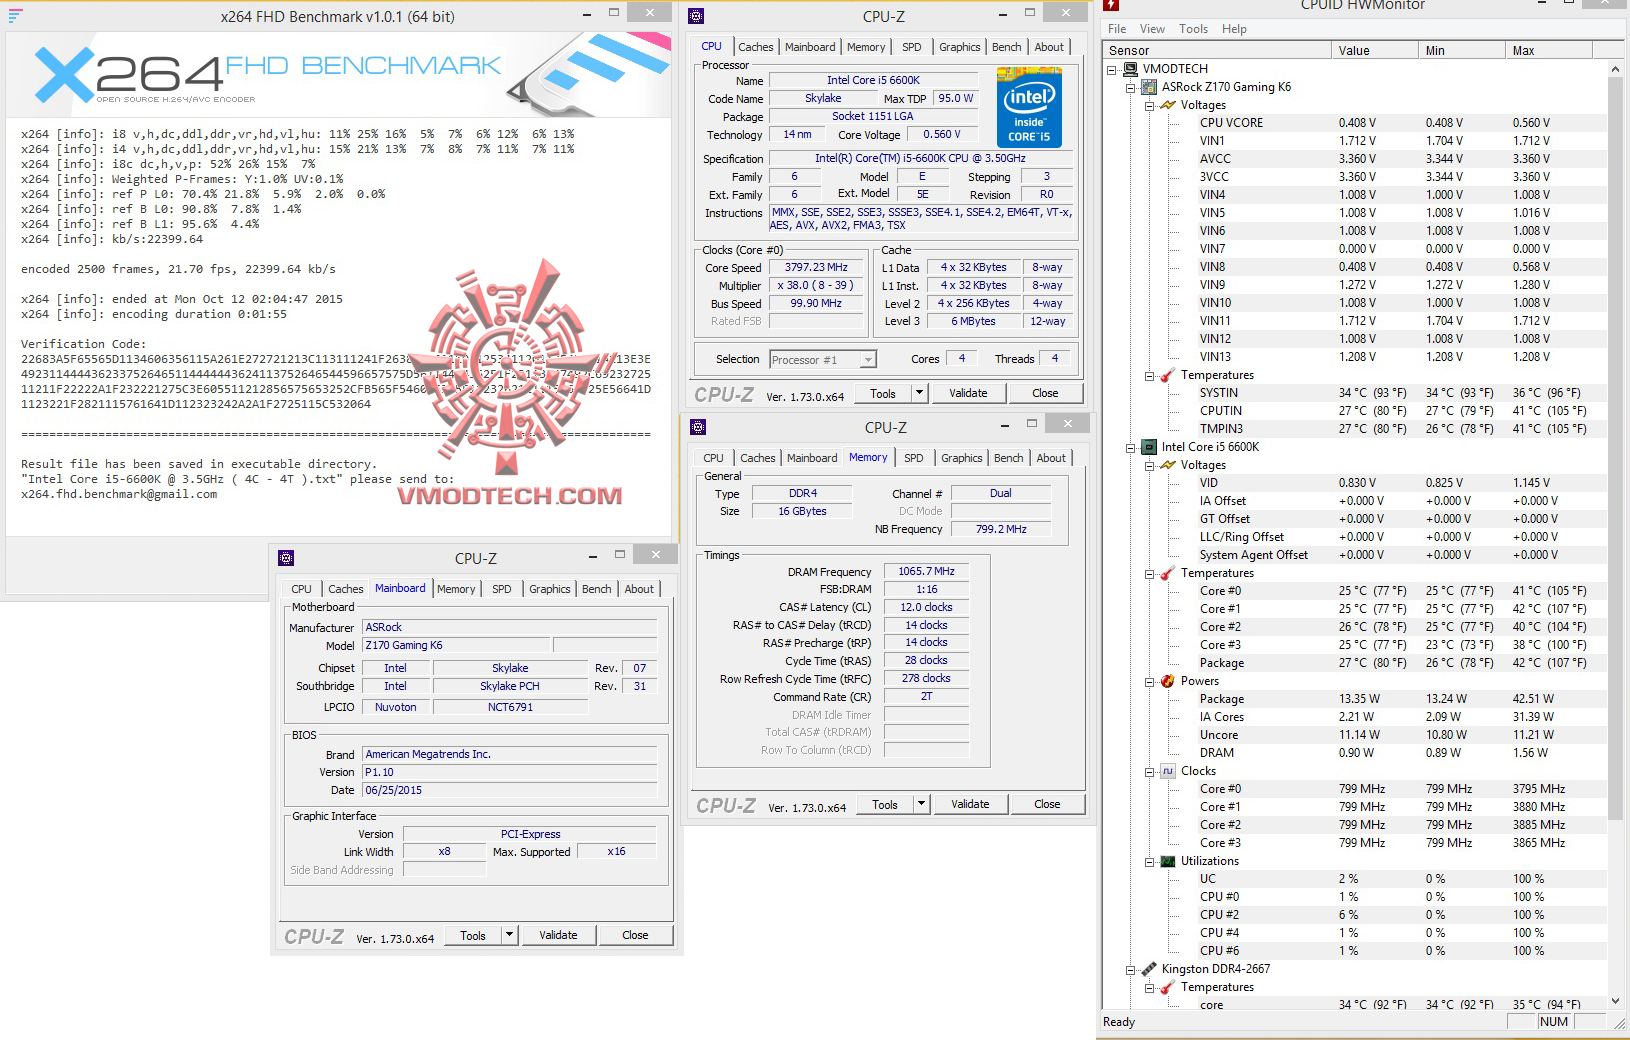Viewport: 1630px width, 1040px height.
Task: Open the Tools menu in HWMonitor
Action: 1193,29
